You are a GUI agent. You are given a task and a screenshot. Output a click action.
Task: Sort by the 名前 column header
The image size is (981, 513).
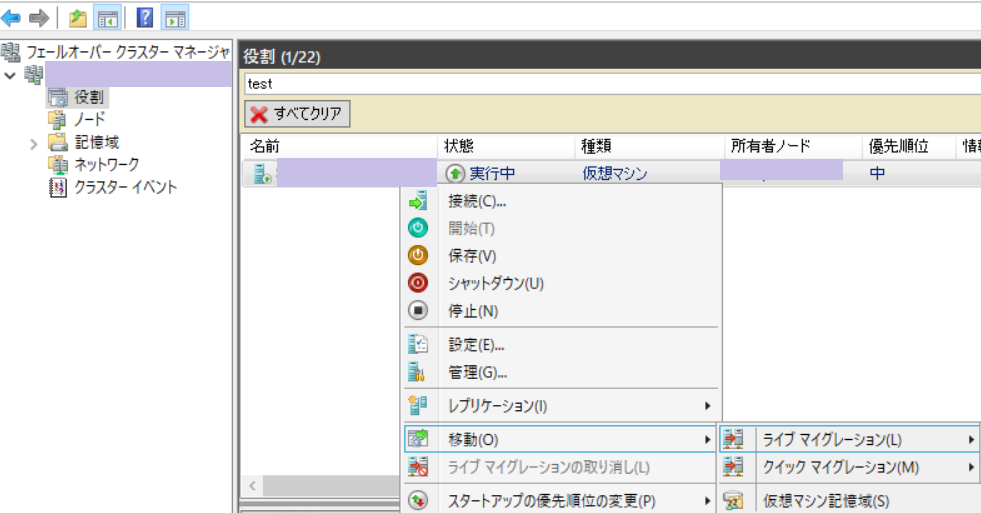pos(338,146)
